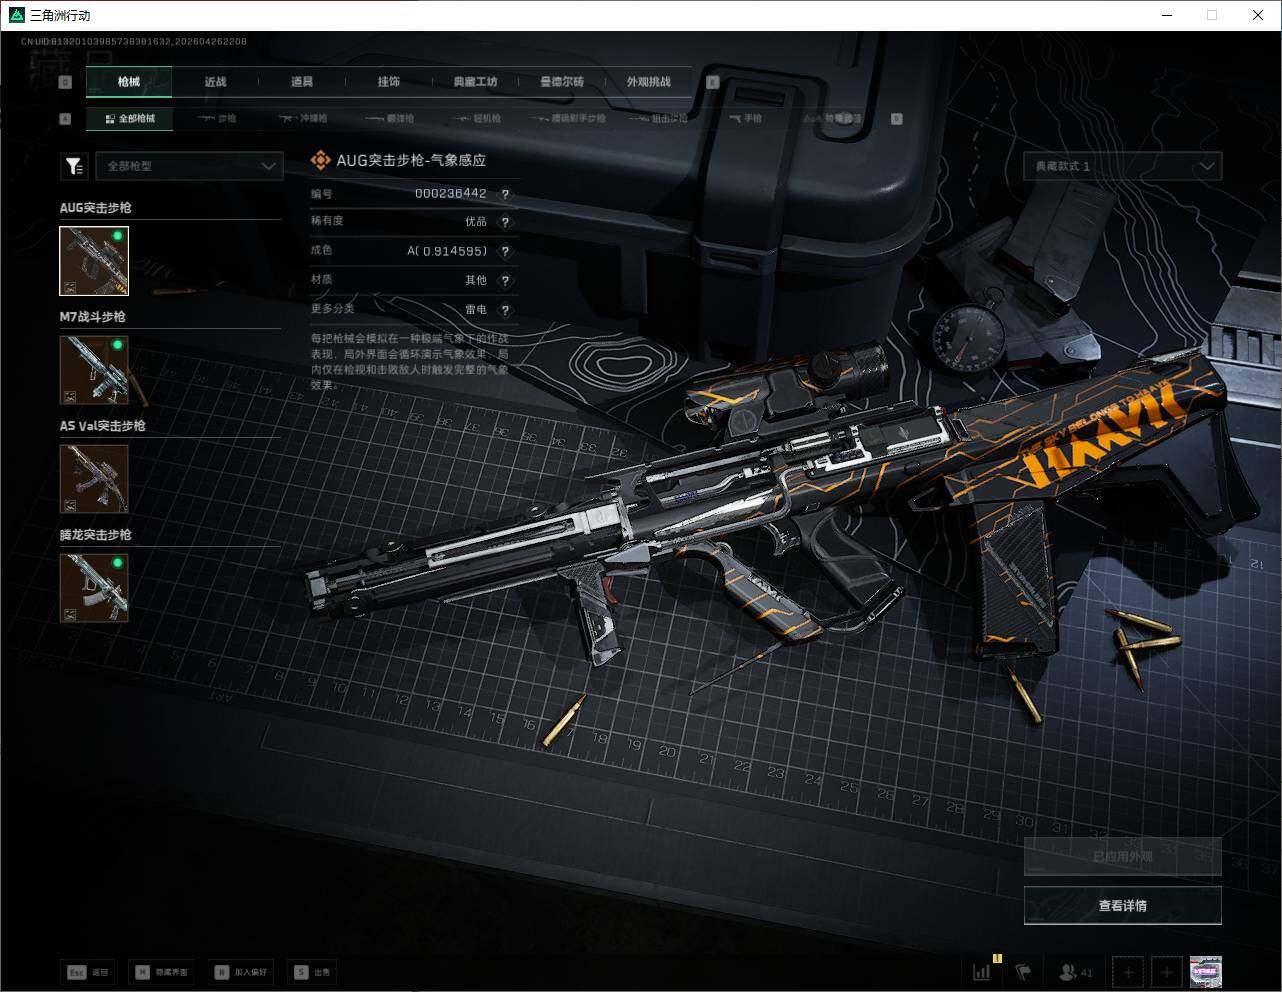Click the help icon beside 更多分类

coord(505,310)
